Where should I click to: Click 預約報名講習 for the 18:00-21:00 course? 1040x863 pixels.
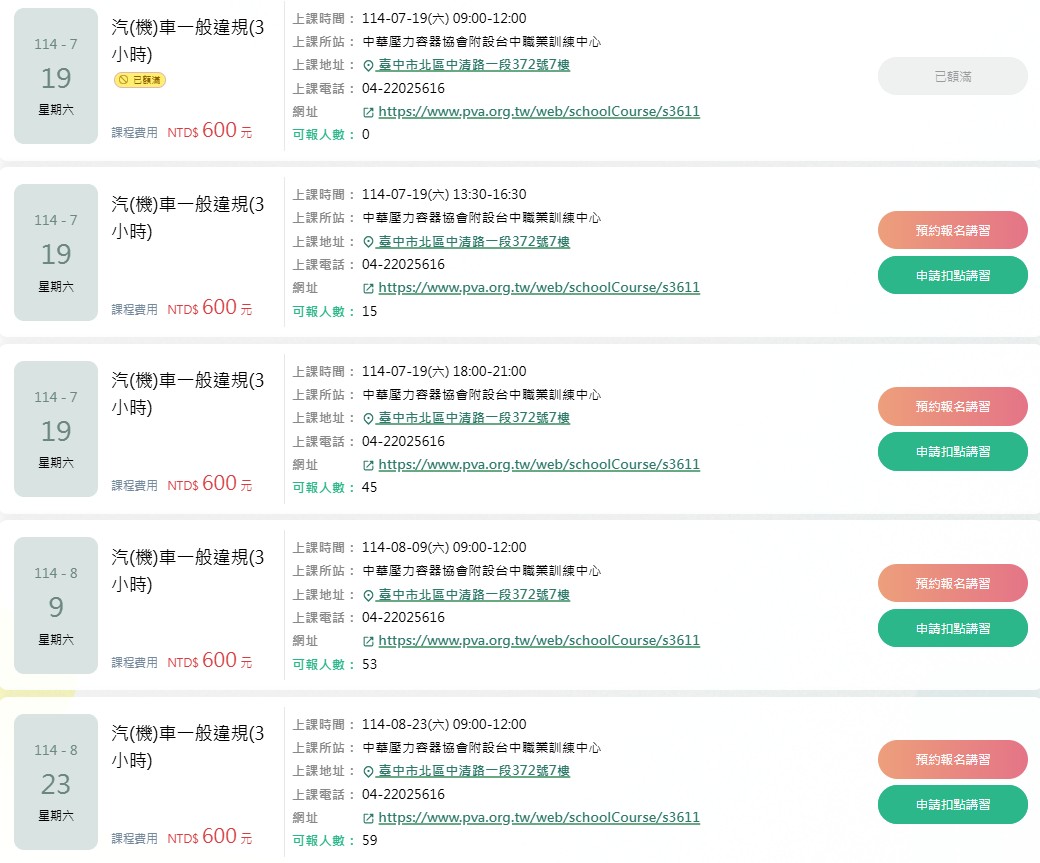(952, 407)
